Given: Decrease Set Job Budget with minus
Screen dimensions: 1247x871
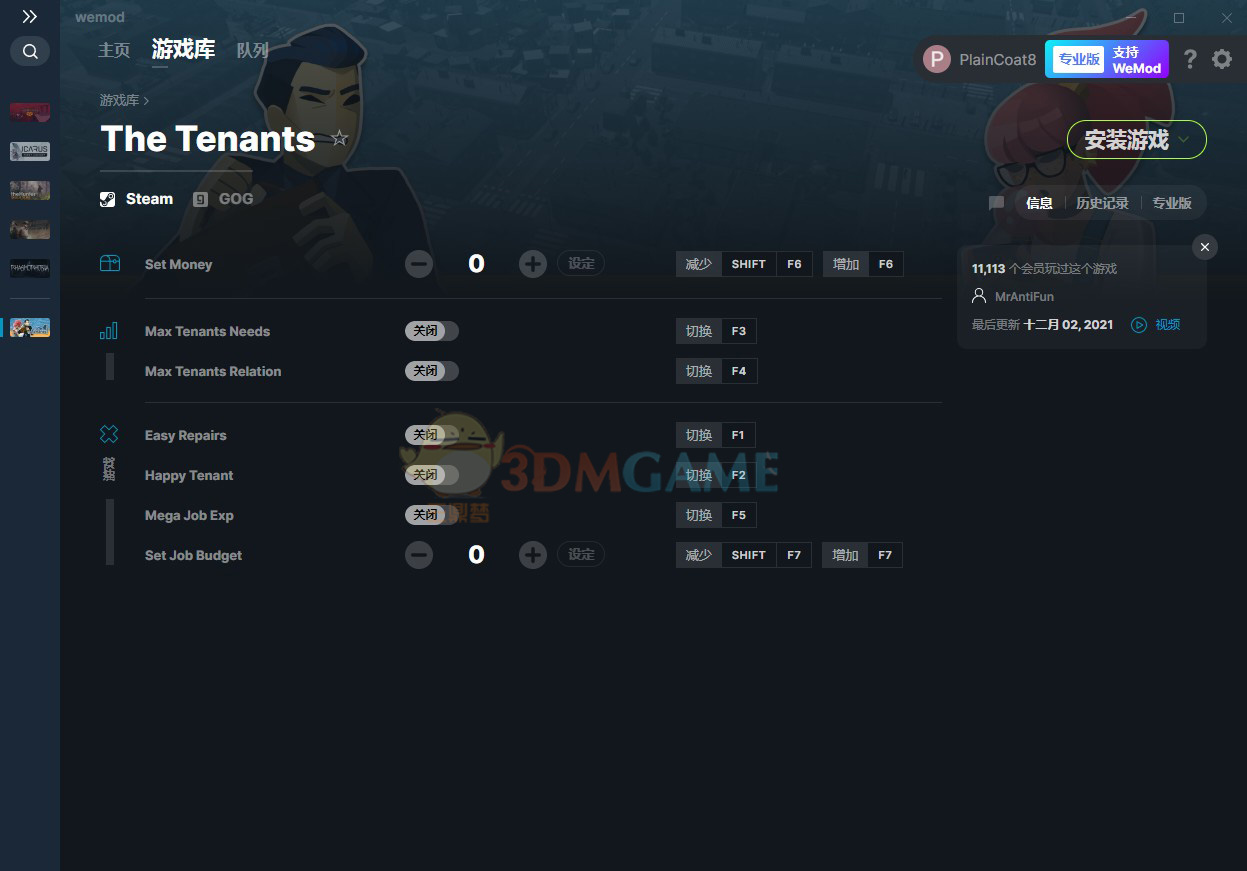Looking at the screenshot, I should 419,555.
